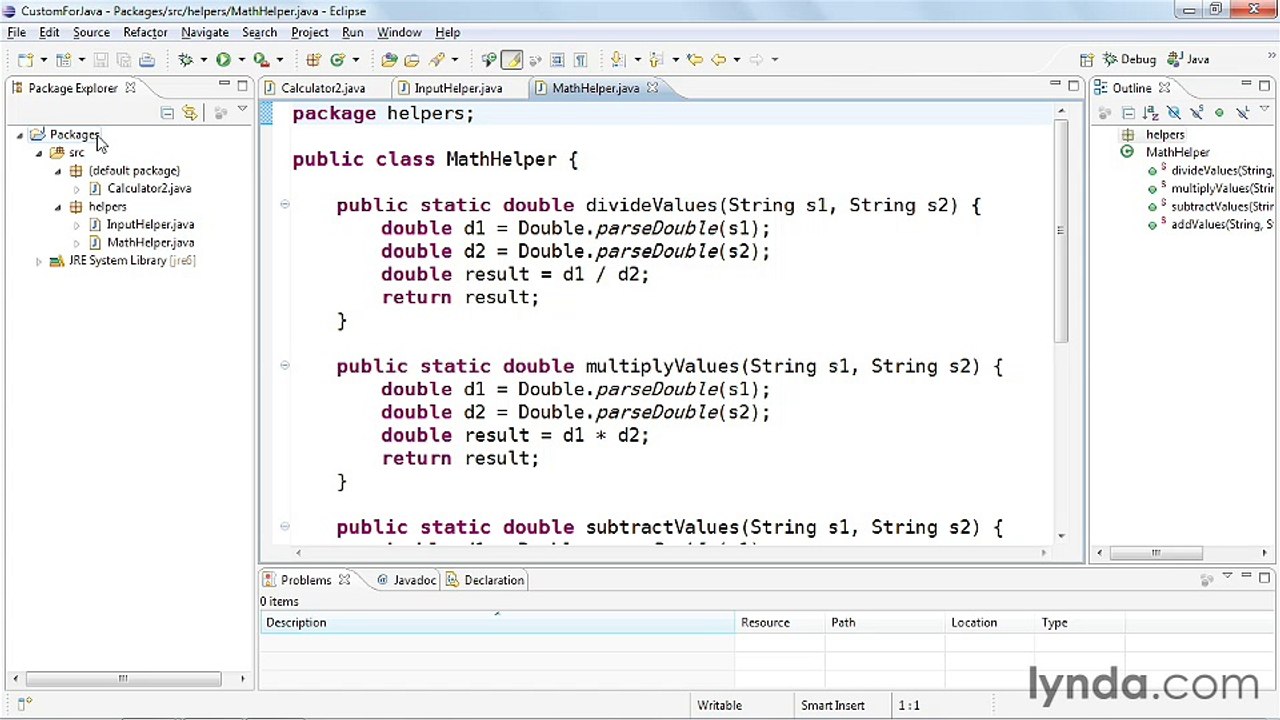The image size is (1280, 720).
Task: Click the Description column header in Problems
Action: click(497, 623)
